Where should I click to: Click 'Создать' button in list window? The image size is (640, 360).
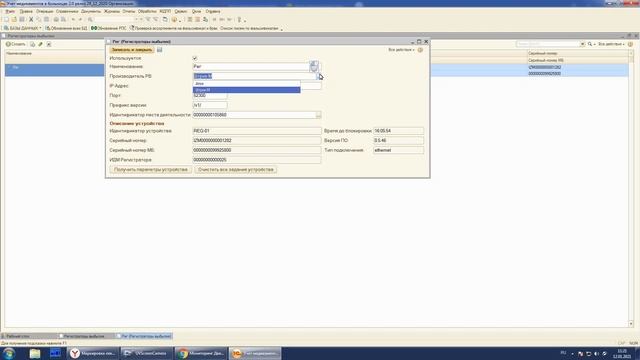16,44
